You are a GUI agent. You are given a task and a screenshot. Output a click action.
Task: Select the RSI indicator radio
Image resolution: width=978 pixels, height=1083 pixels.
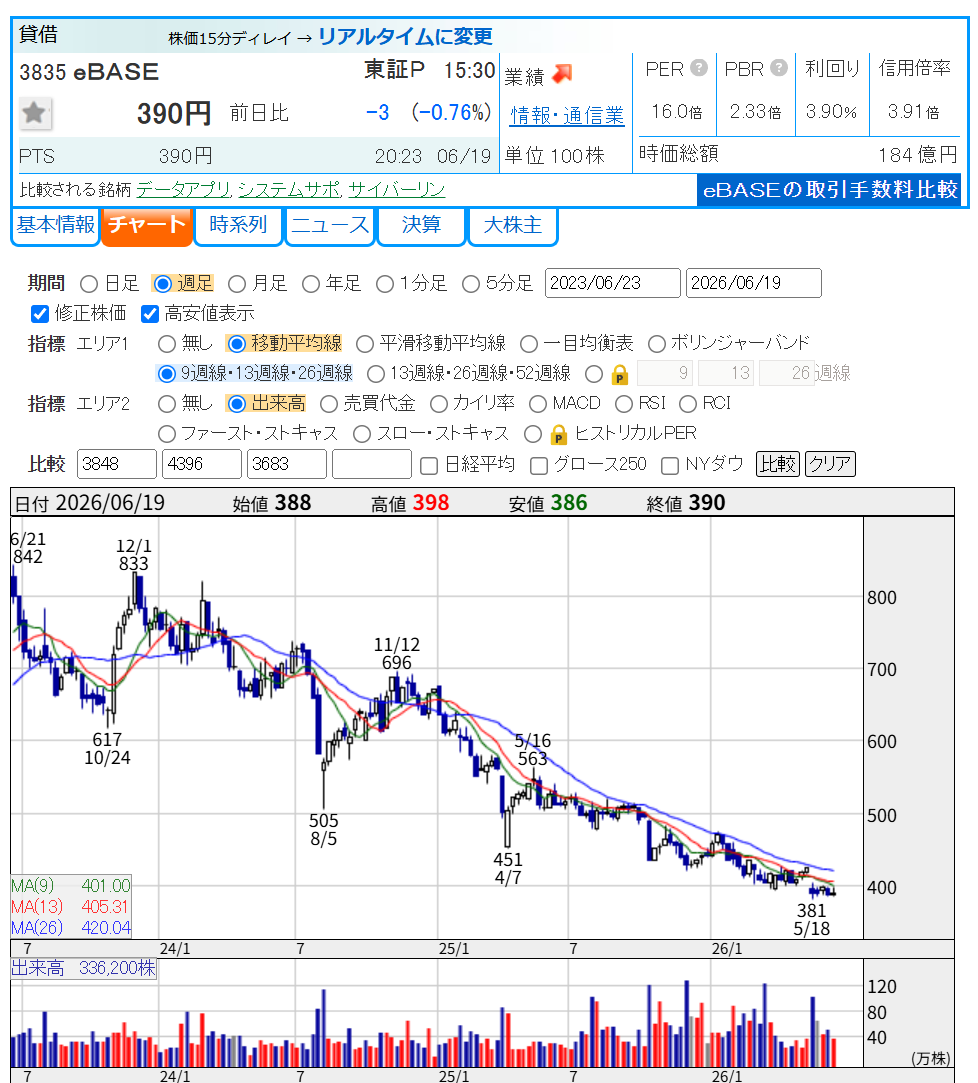(624, 404)
